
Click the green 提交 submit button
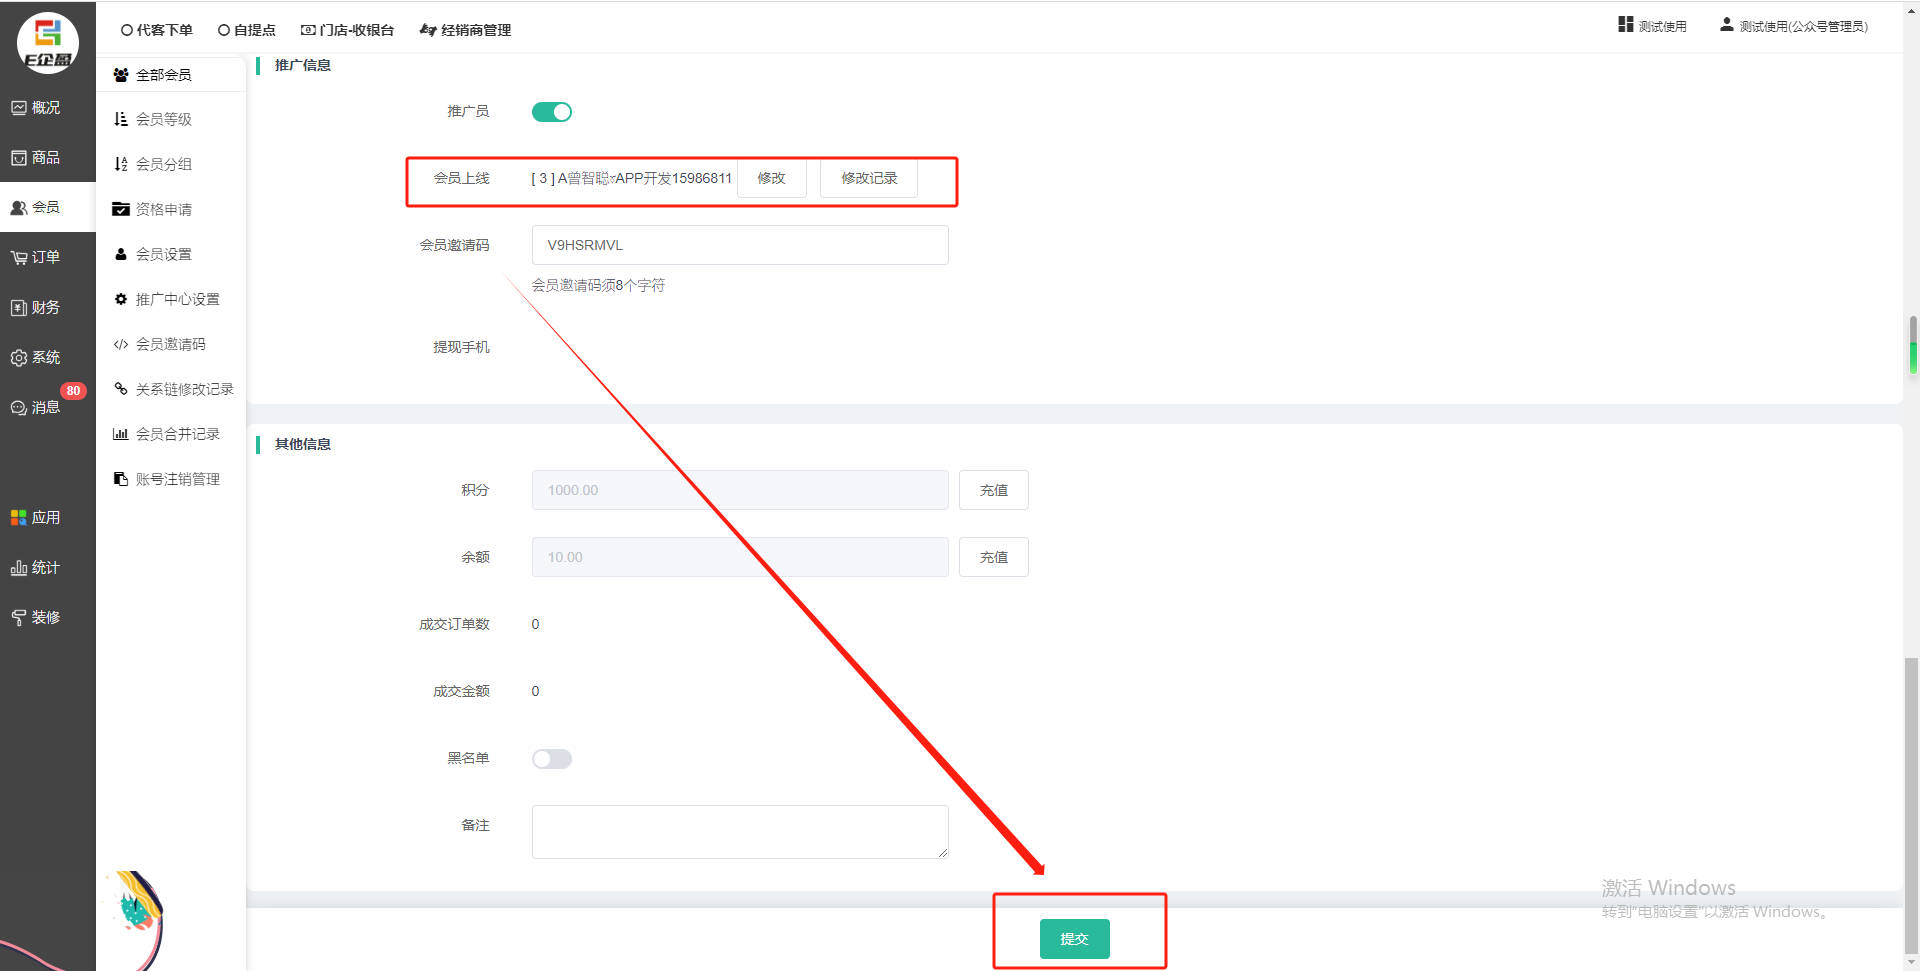coord(1074,939)
